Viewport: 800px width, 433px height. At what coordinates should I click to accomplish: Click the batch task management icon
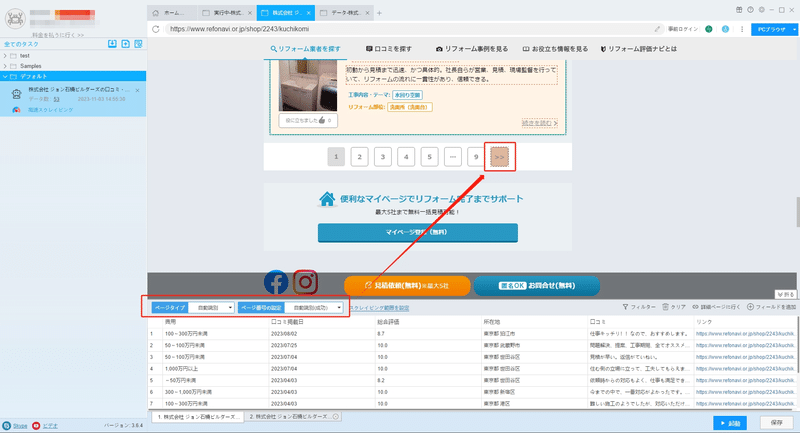tap(138, 44)
